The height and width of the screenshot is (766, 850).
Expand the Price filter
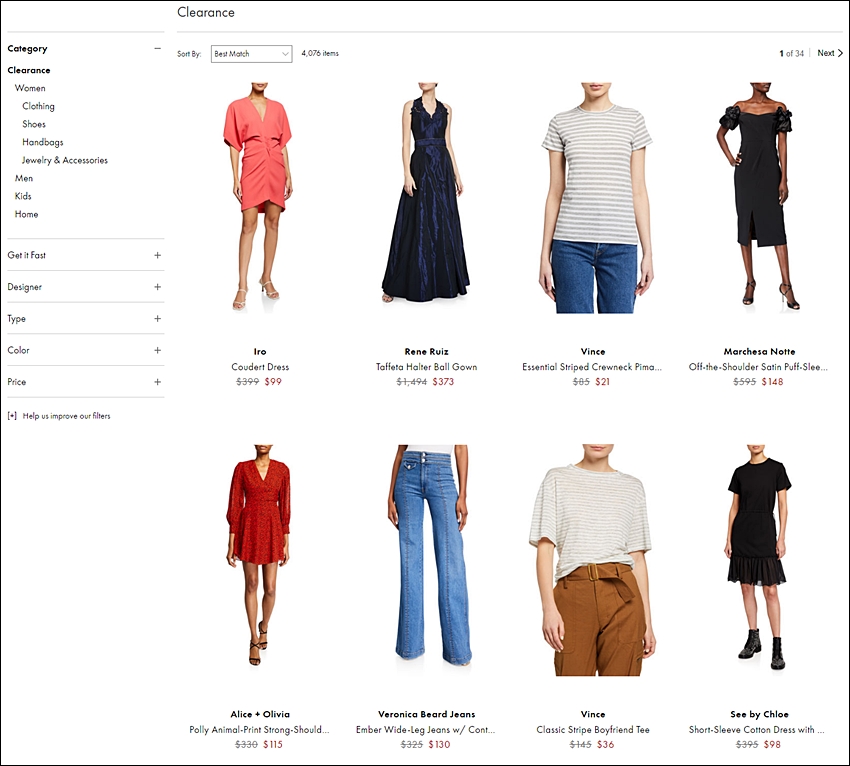(157, 382)
